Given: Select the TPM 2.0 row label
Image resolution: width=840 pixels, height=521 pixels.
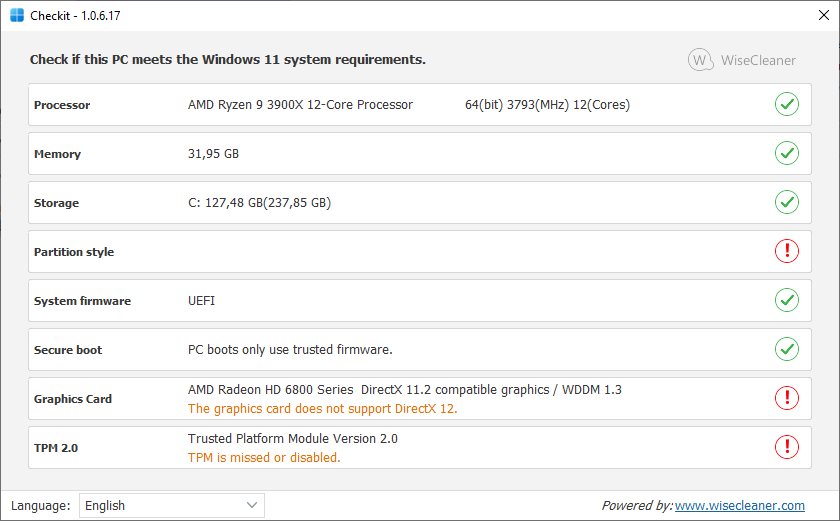Looking at the screenshot, I should tap(56, 448).
